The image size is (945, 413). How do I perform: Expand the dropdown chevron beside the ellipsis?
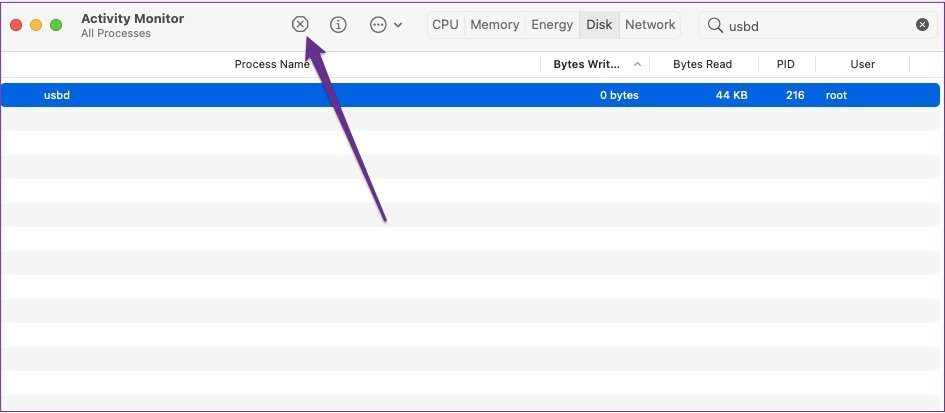click(x=398, y=25)
